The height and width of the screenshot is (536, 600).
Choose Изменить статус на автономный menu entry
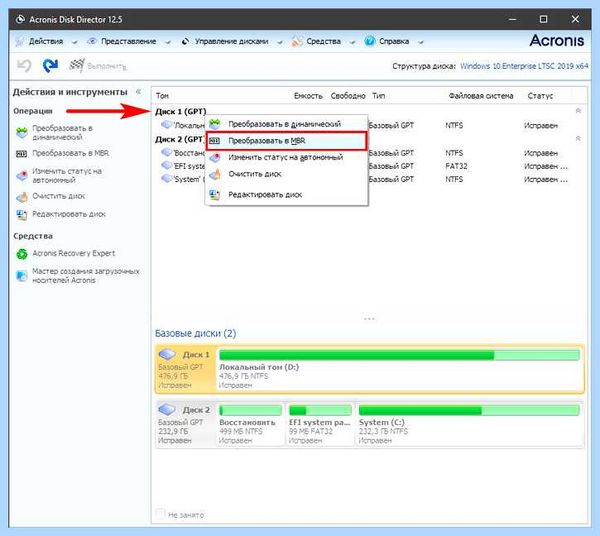[286, 157]
